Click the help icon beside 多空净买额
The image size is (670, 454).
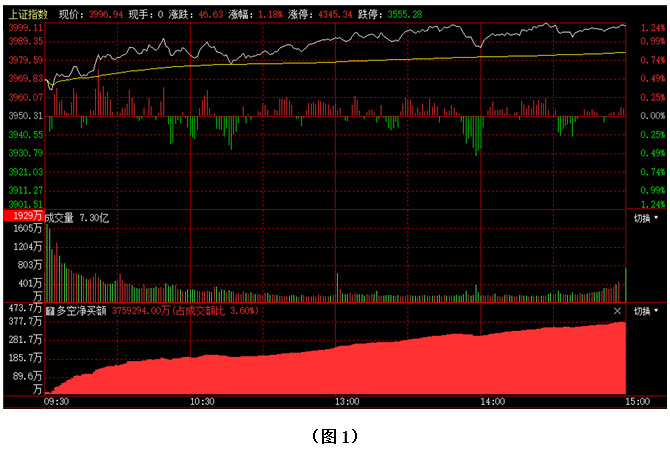tap(50, 311)
